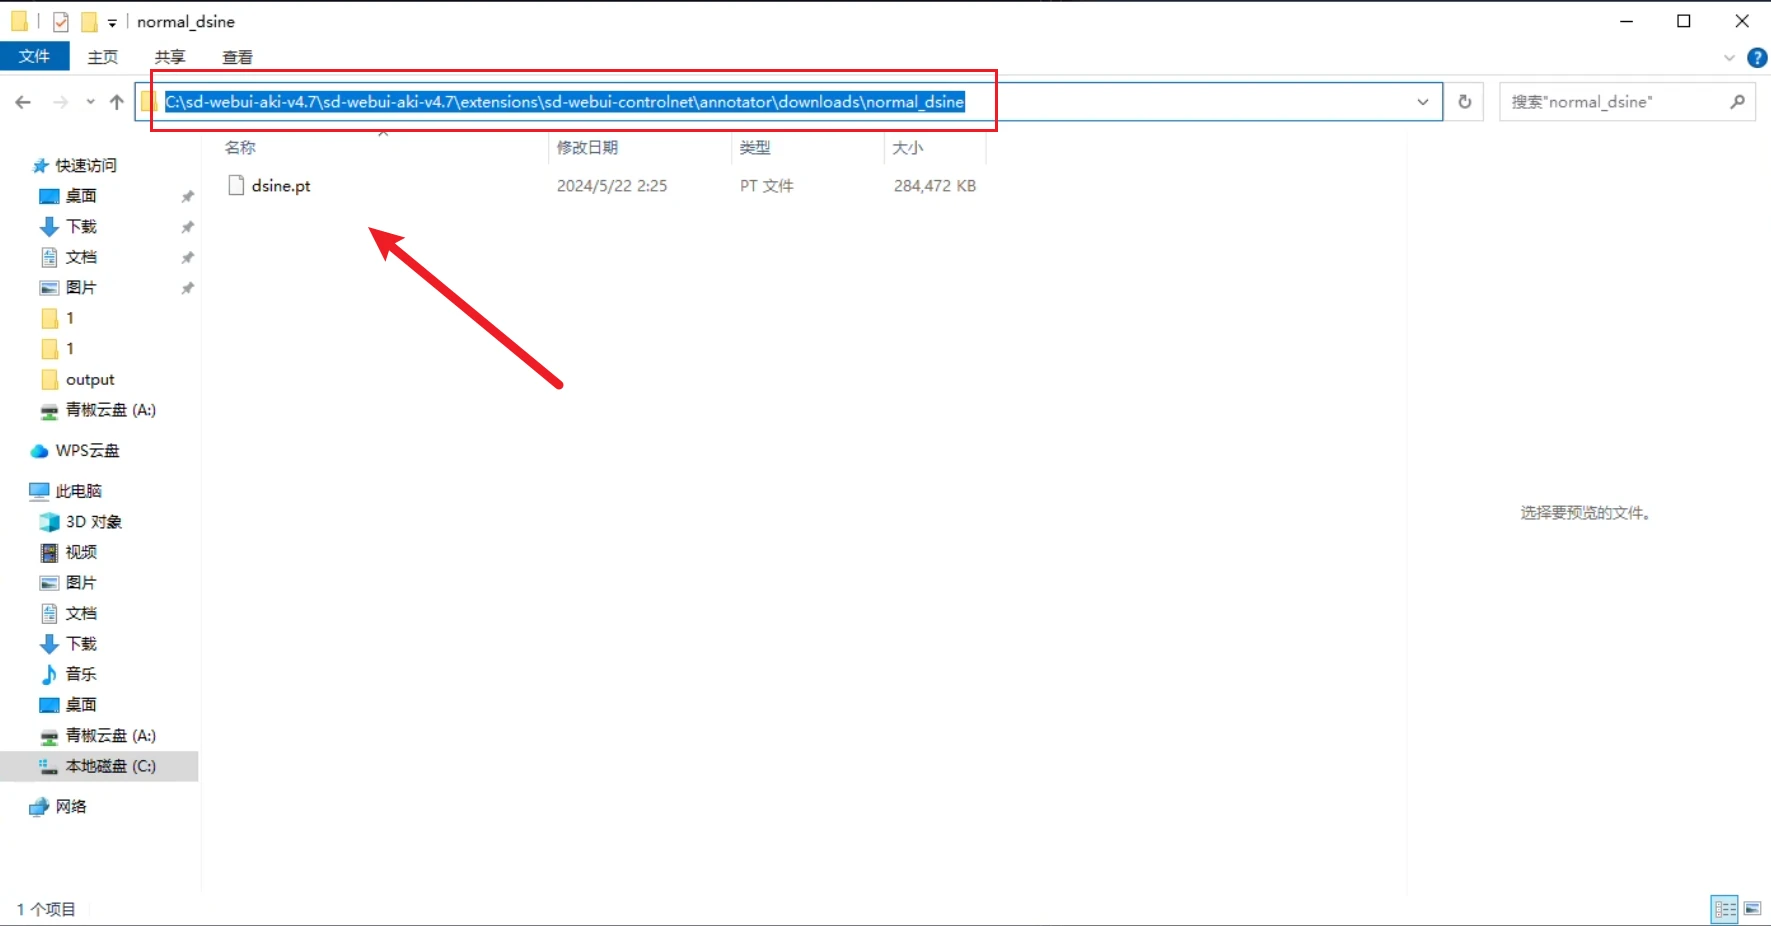Select 此电脑 in navigation pane

79,491
